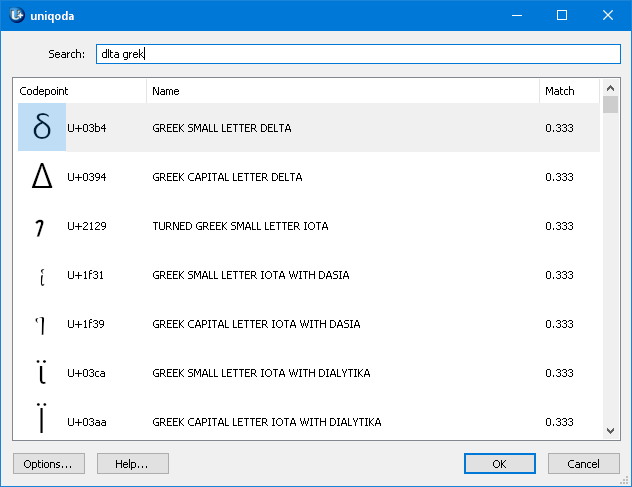Image resolution: width=632 pixels, height=487 pixels.
Task: Select the Greek small letter delta glyph
Action: (42, 128)
